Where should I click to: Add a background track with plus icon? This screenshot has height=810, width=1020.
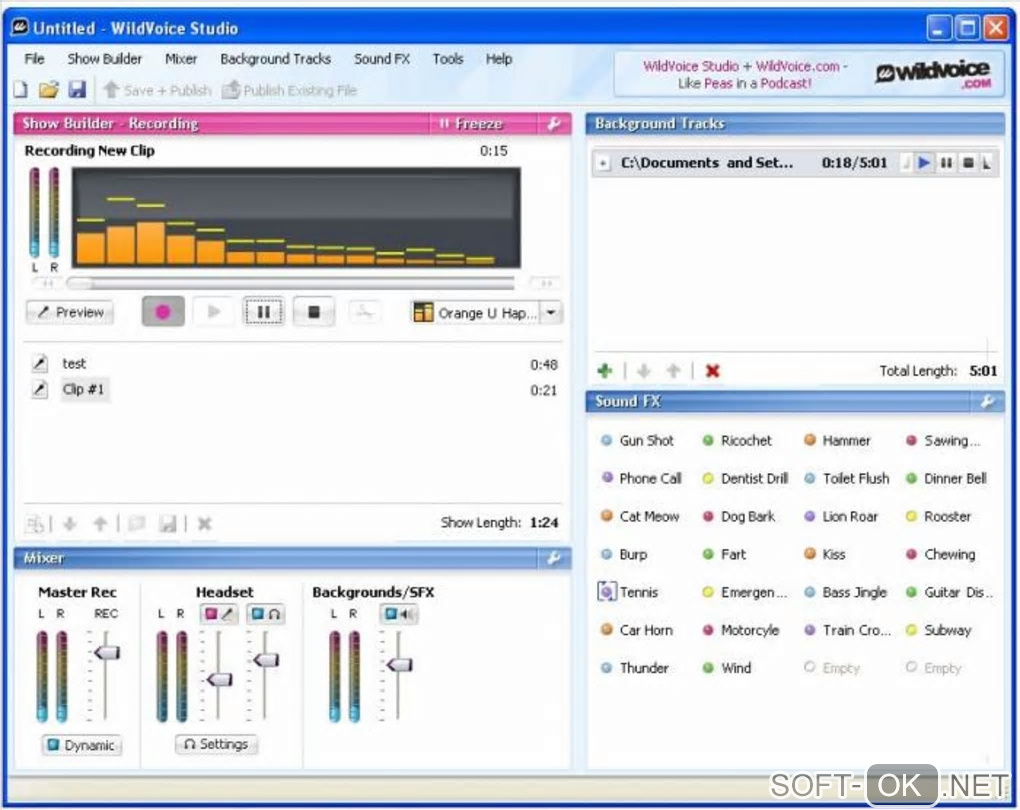coord(605,371)
